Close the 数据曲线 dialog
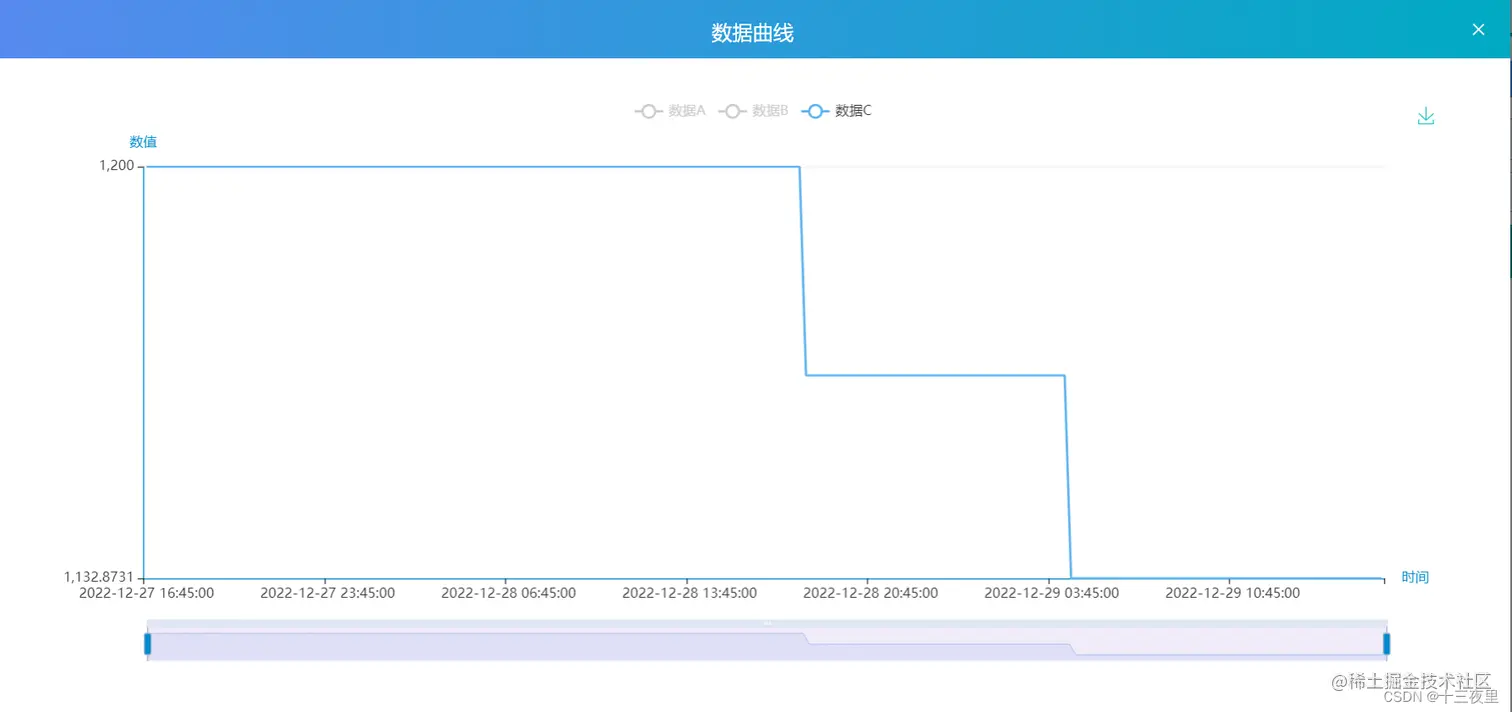The width and height of the screenshot is (1512, 712). pyautogui.click(x=1477, y=29)
